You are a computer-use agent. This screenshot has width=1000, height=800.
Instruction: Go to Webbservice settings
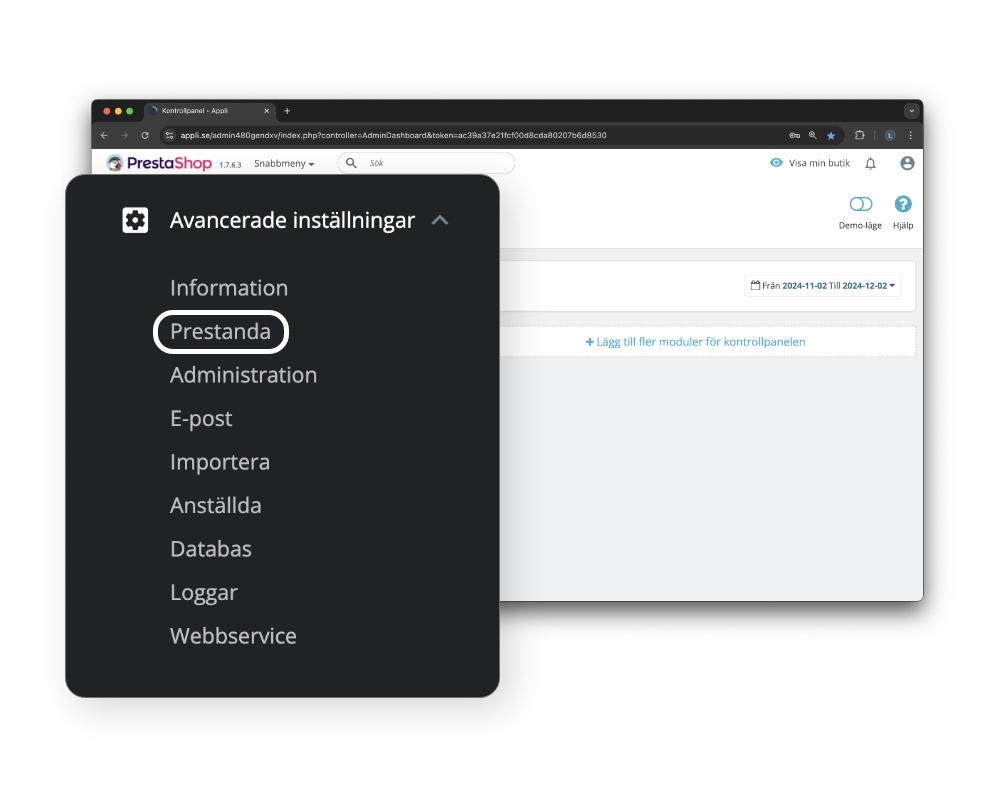click(x=233, y=636)
